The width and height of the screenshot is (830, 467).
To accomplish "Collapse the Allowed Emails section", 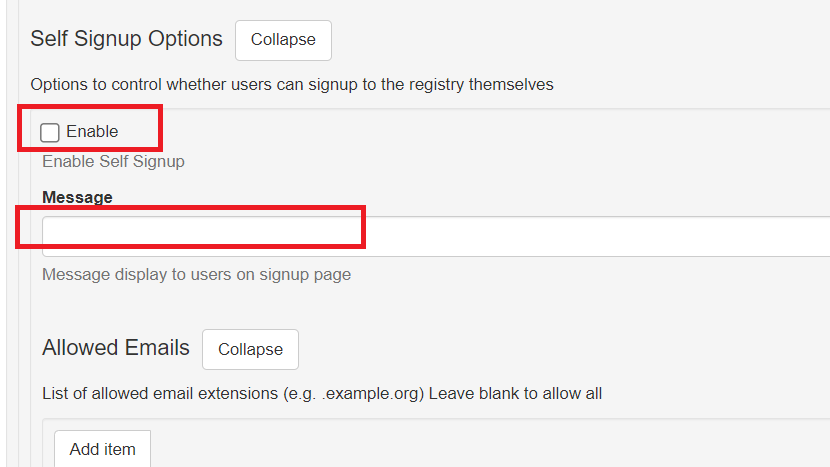I will tap(250, 349).
